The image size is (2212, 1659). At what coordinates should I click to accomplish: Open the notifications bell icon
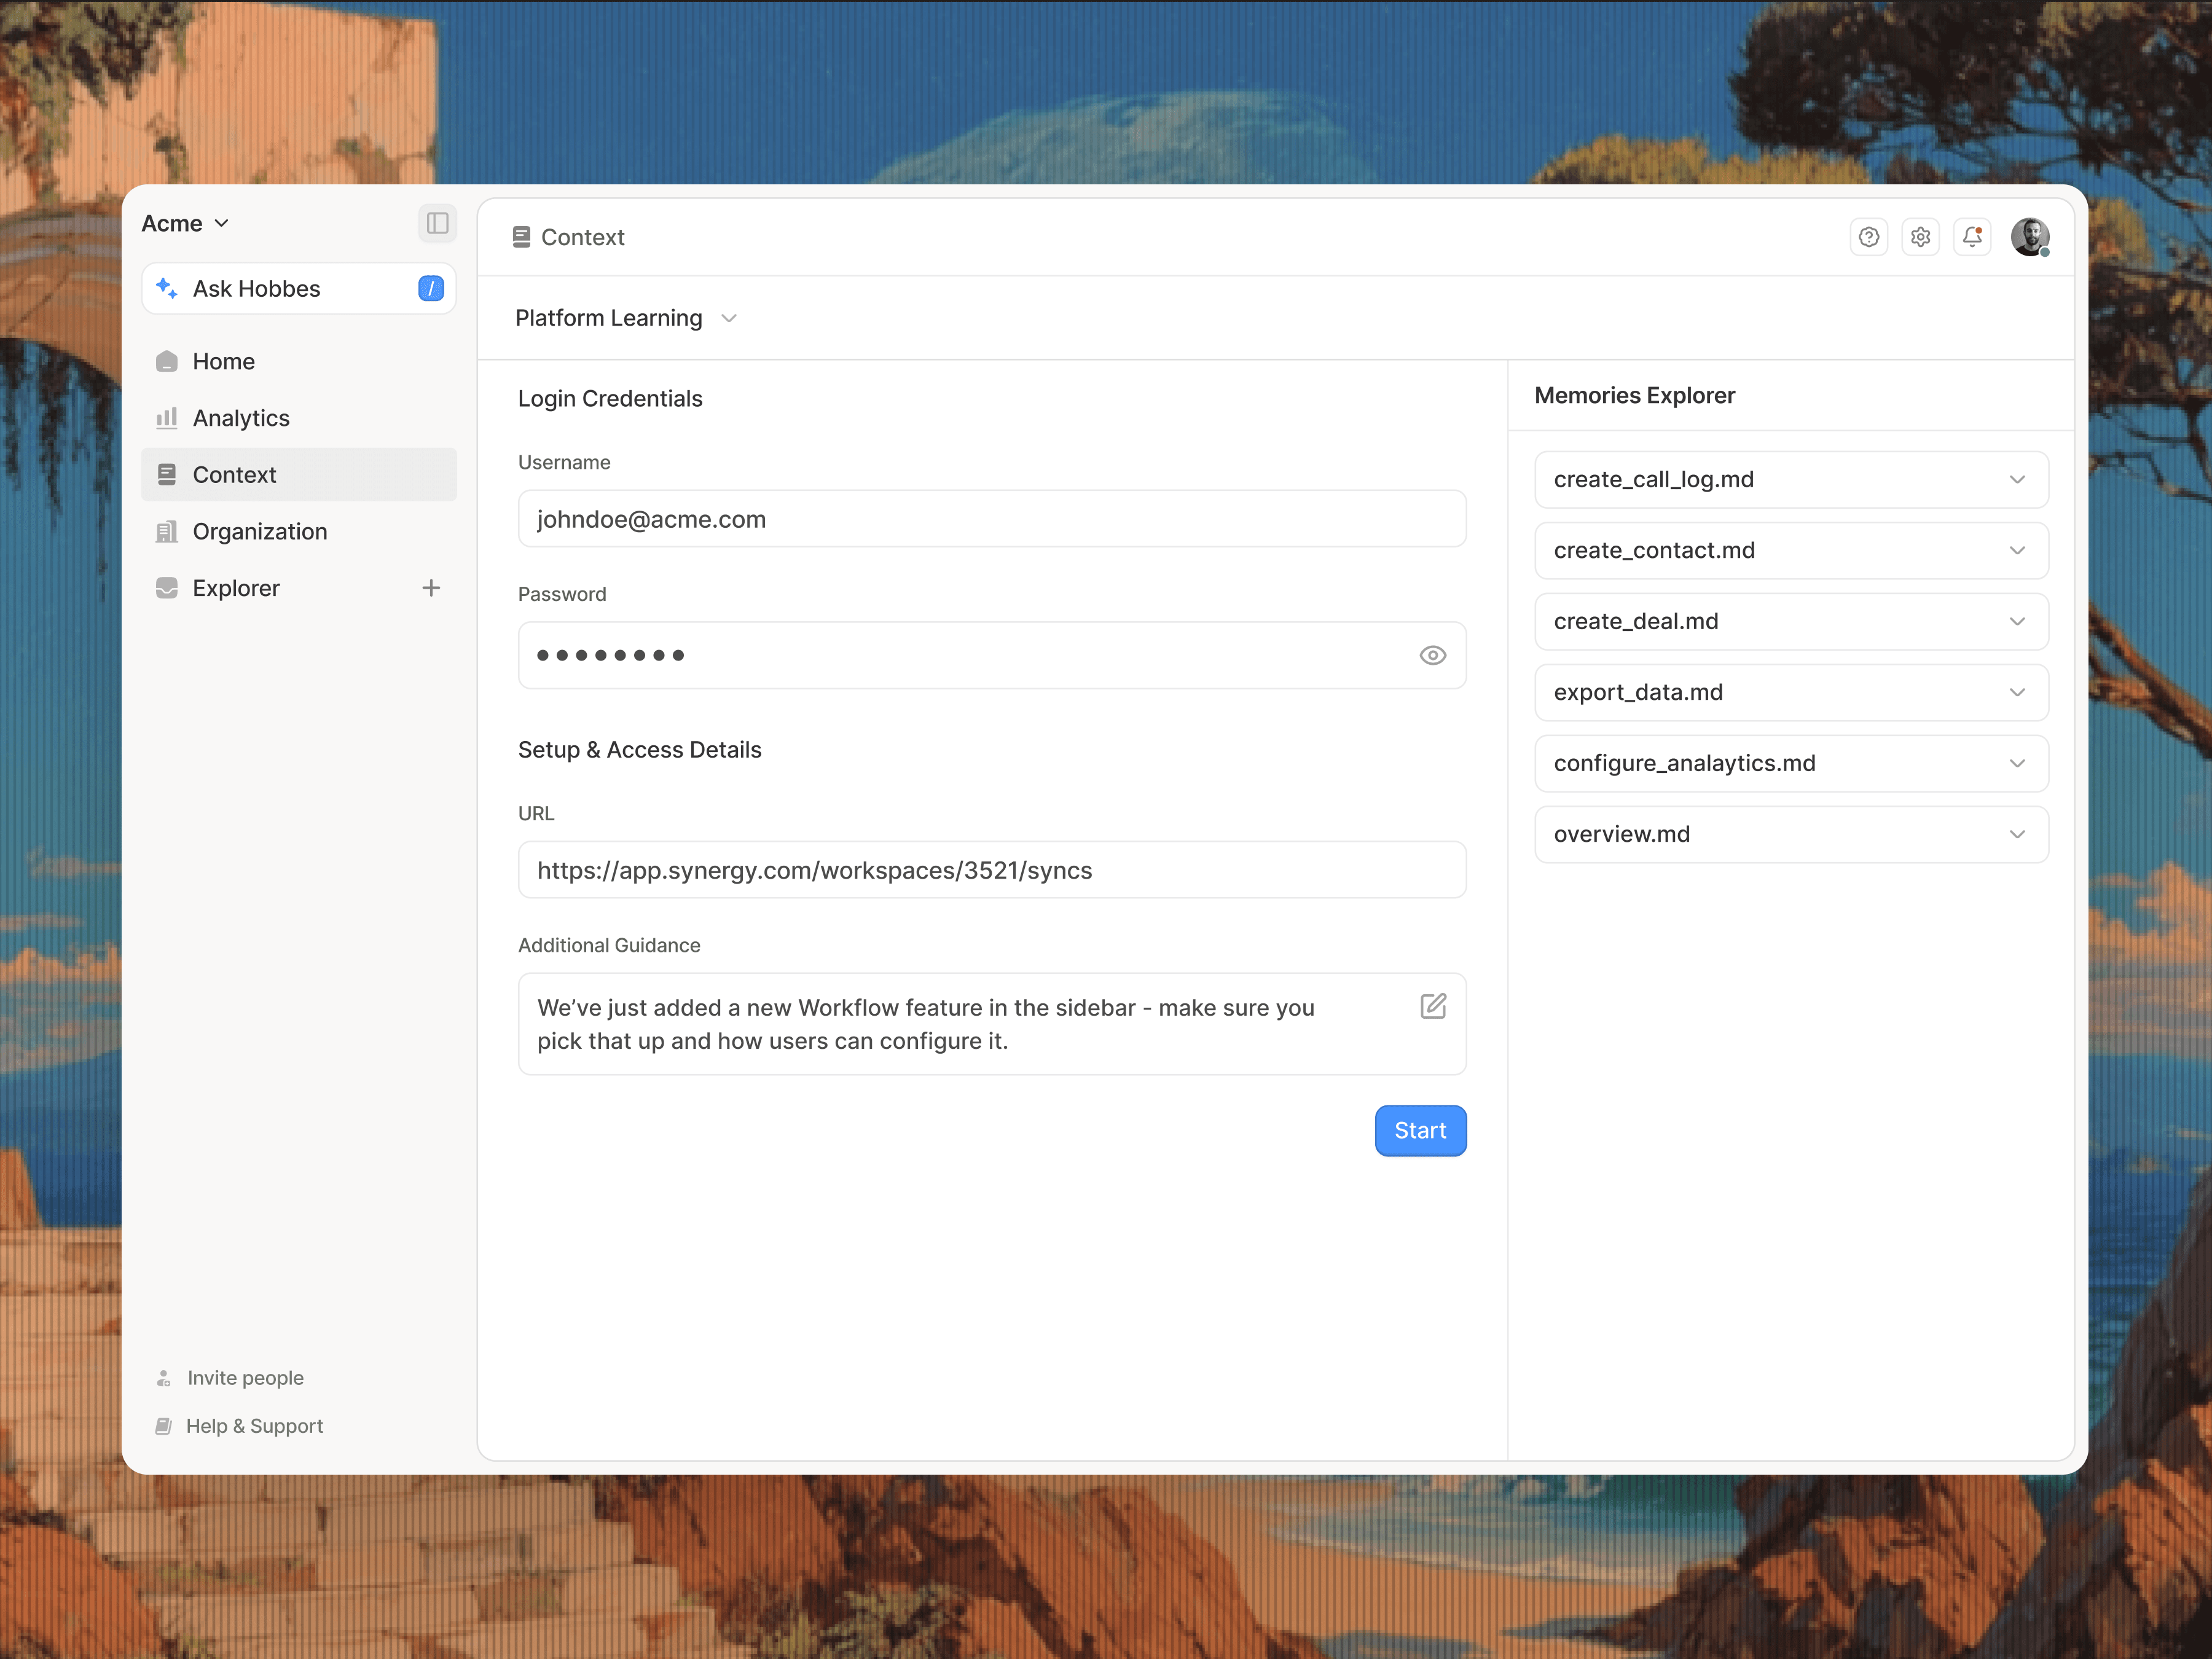(1972, 237)
